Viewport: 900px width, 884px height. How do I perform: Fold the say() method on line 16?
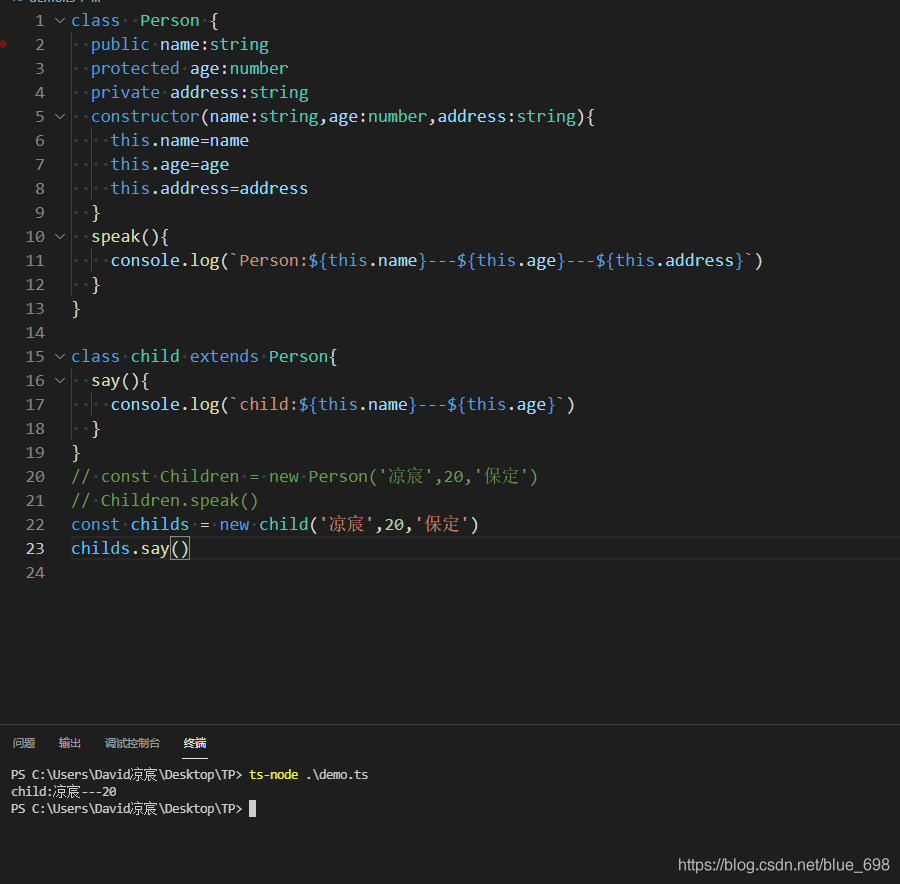(60, 381)
